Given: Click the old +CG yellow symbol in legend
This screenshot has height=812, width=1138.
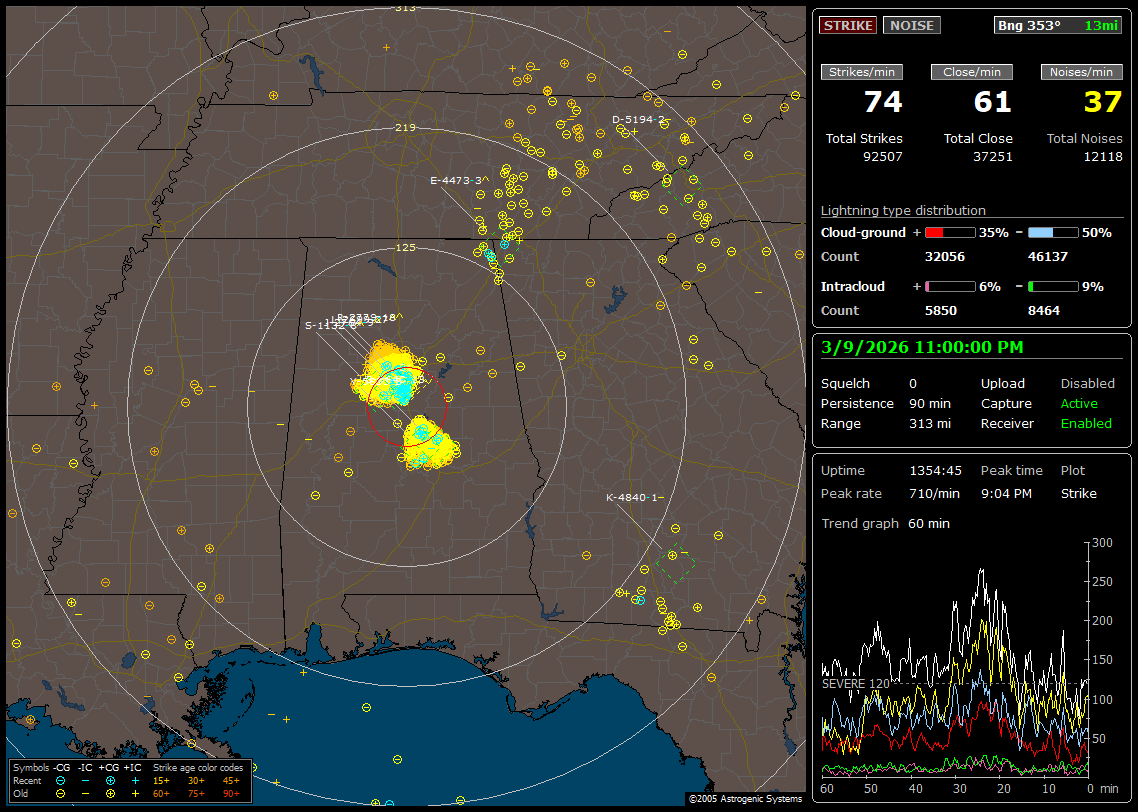Looking at the screenshot, I should 110,793.
